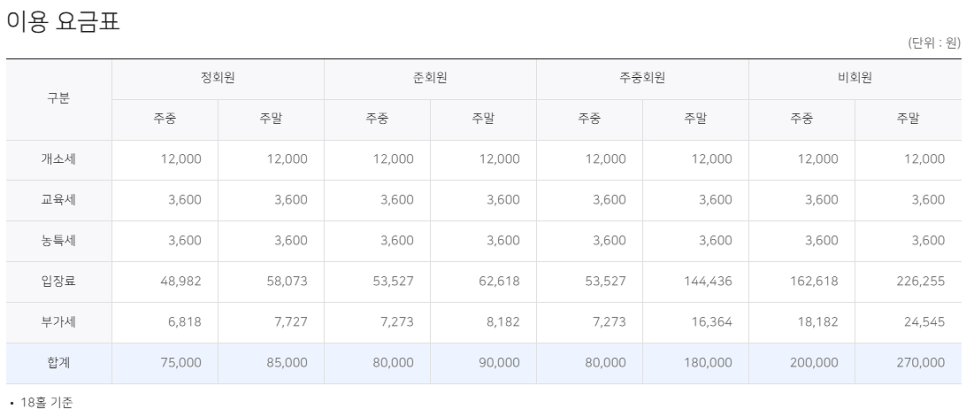Click the 합계 row label

[58, 363]
